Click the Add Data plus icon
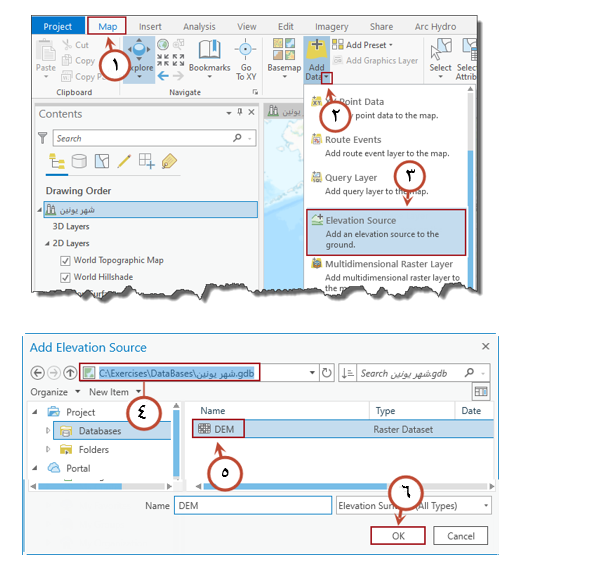The width and height of the screenshot is (600, 564). [x=316, y=47]
